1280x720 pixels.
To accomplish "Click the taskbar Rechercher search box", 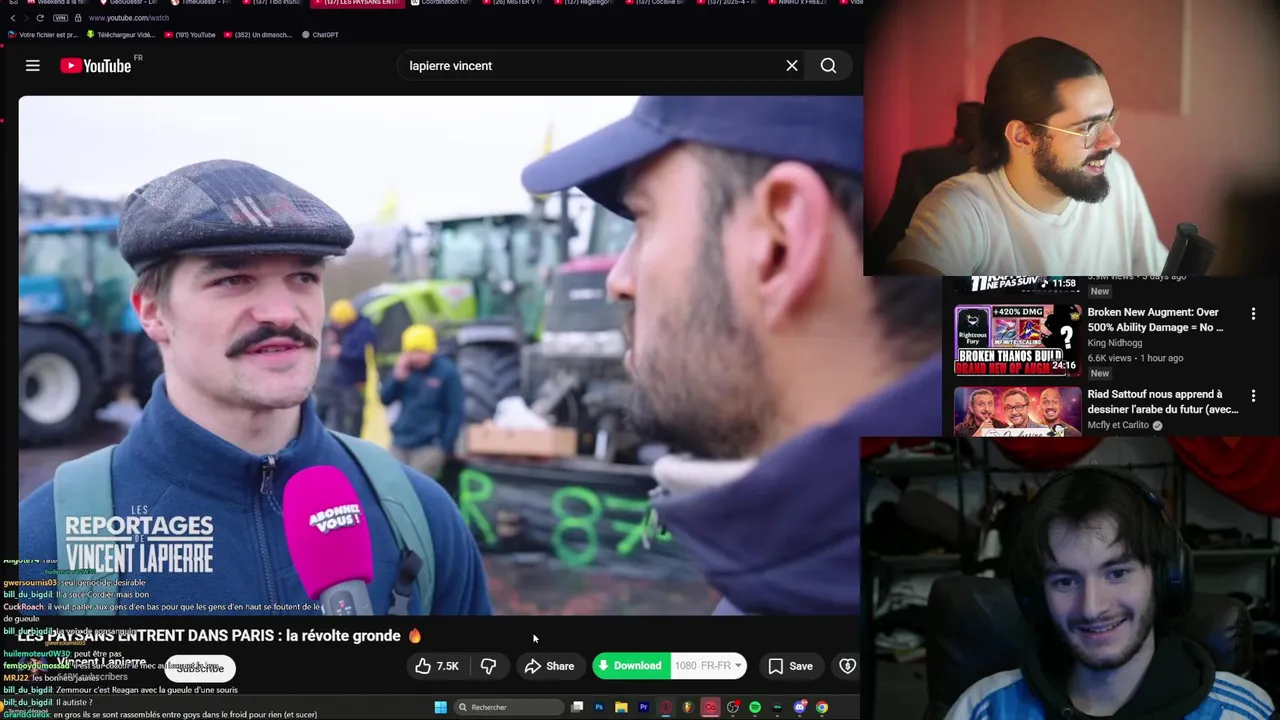I will click(508, 707).
